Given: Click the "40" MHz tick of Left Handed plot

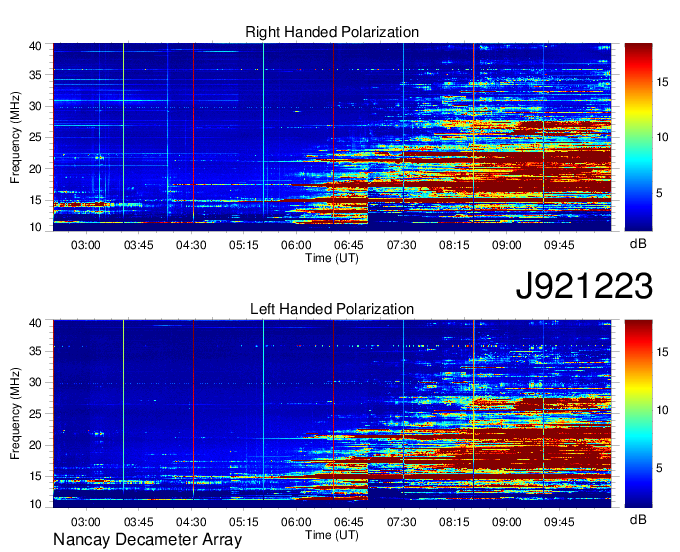Looking at the screenshot, I should (35, 323).
